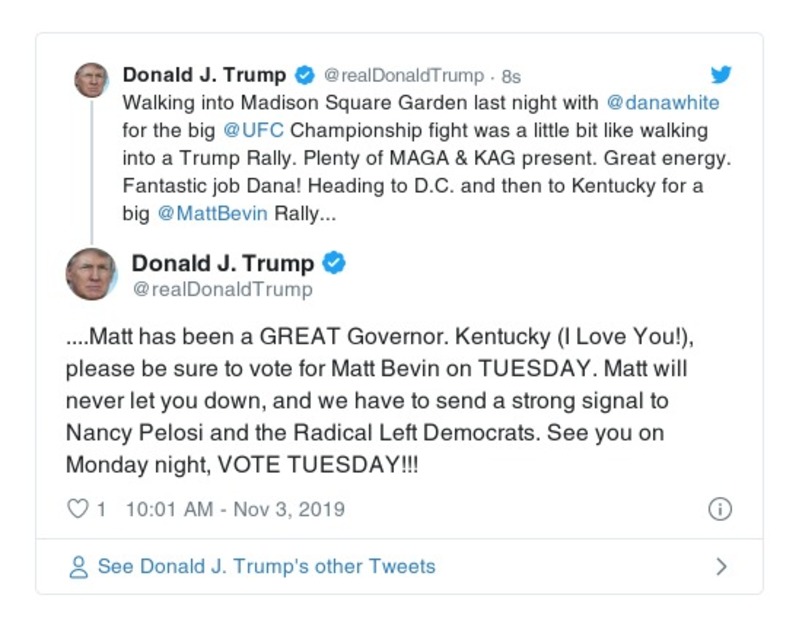Open the Twitter Ads info icon
This screenshot has height=630, width=799.
click(x=719, y=509)
